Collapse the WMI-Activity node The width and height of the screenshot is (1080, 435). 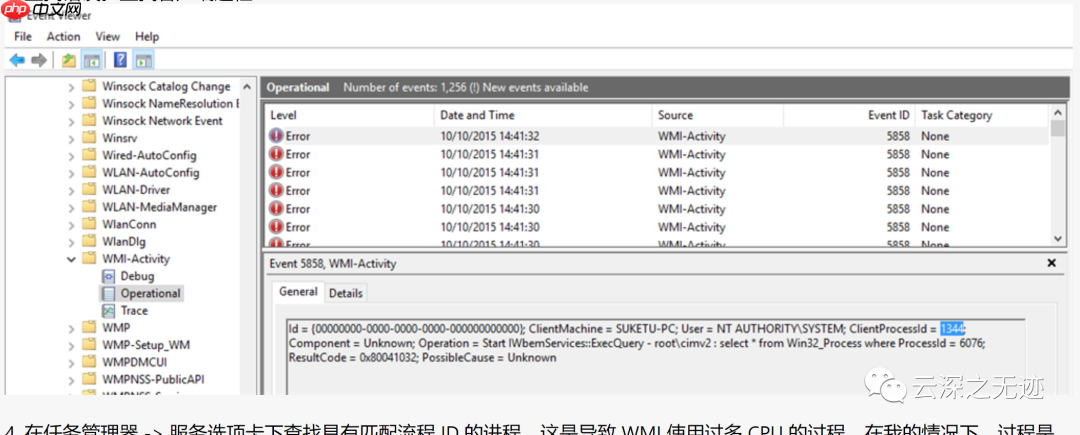(x=71, y=259)
